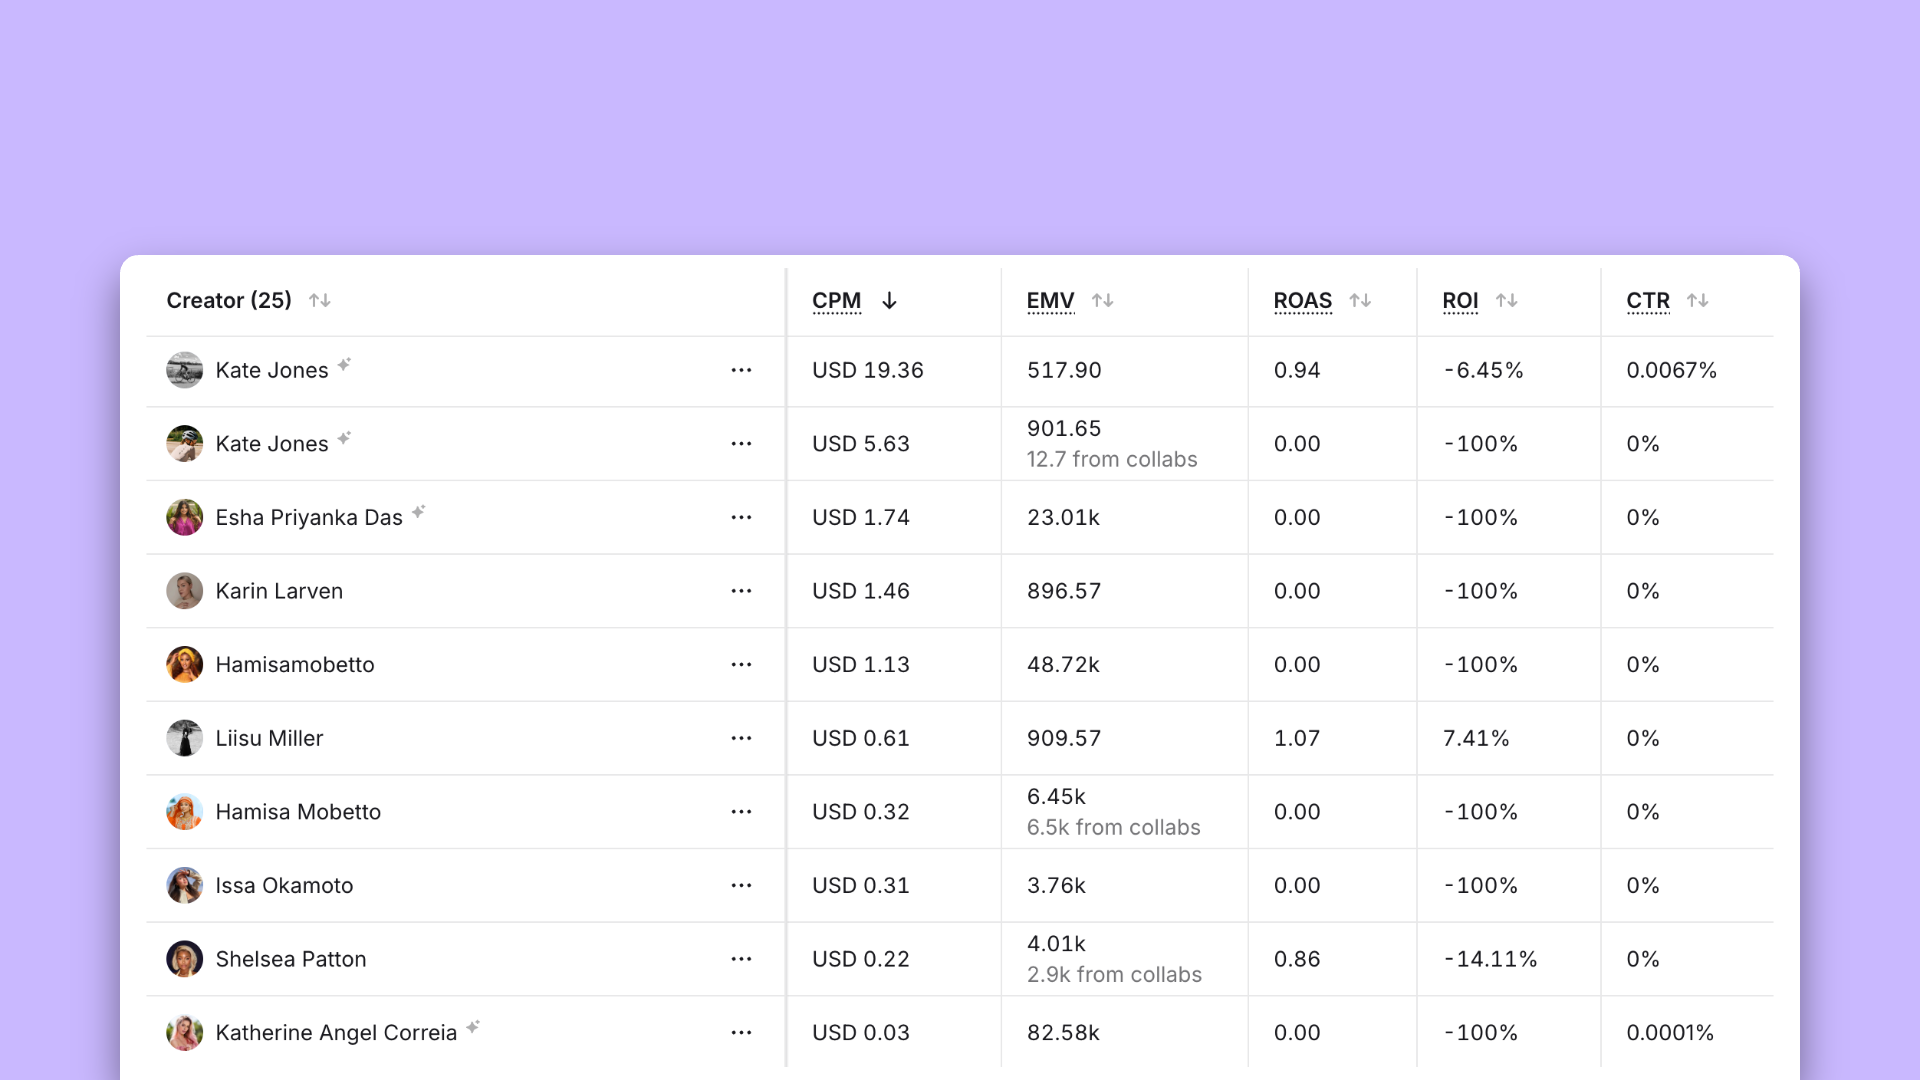Open more options for Shelsea Patton
Screen dimensions: 1920x1080
741,959
